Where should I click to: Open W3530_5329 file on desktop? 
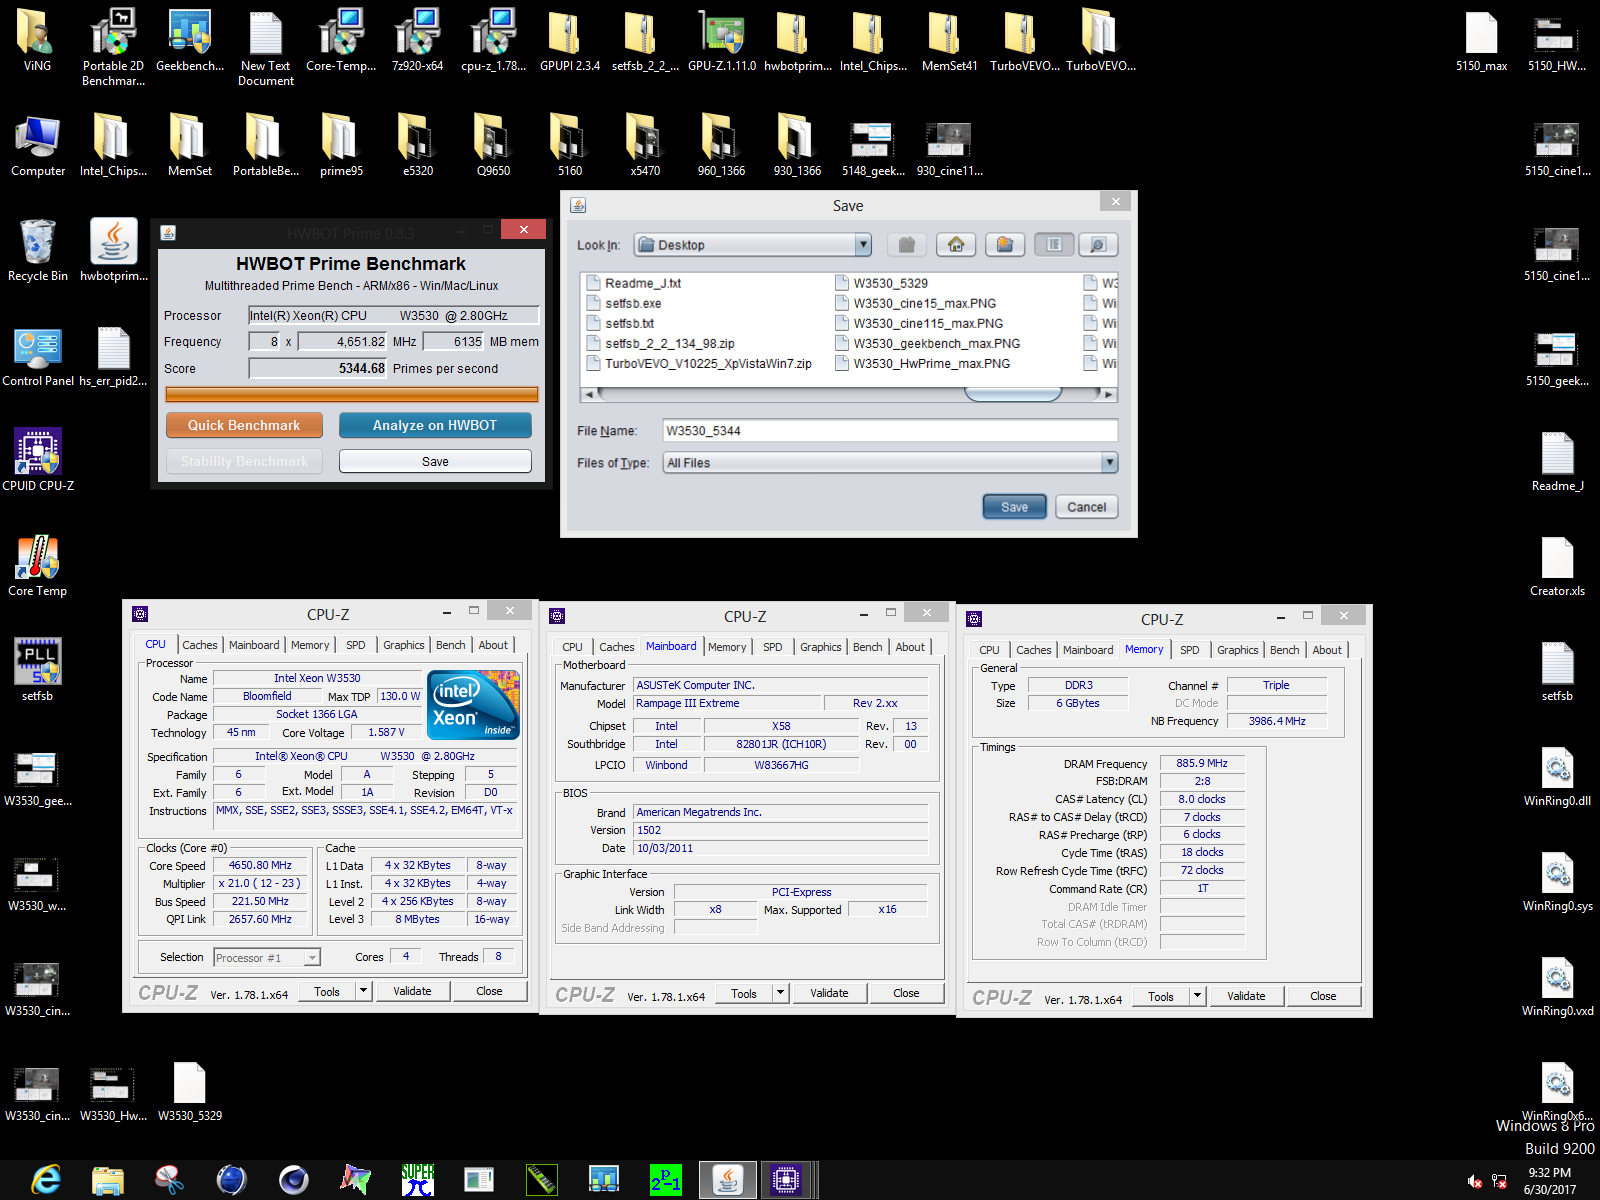tap(190, 1090)
